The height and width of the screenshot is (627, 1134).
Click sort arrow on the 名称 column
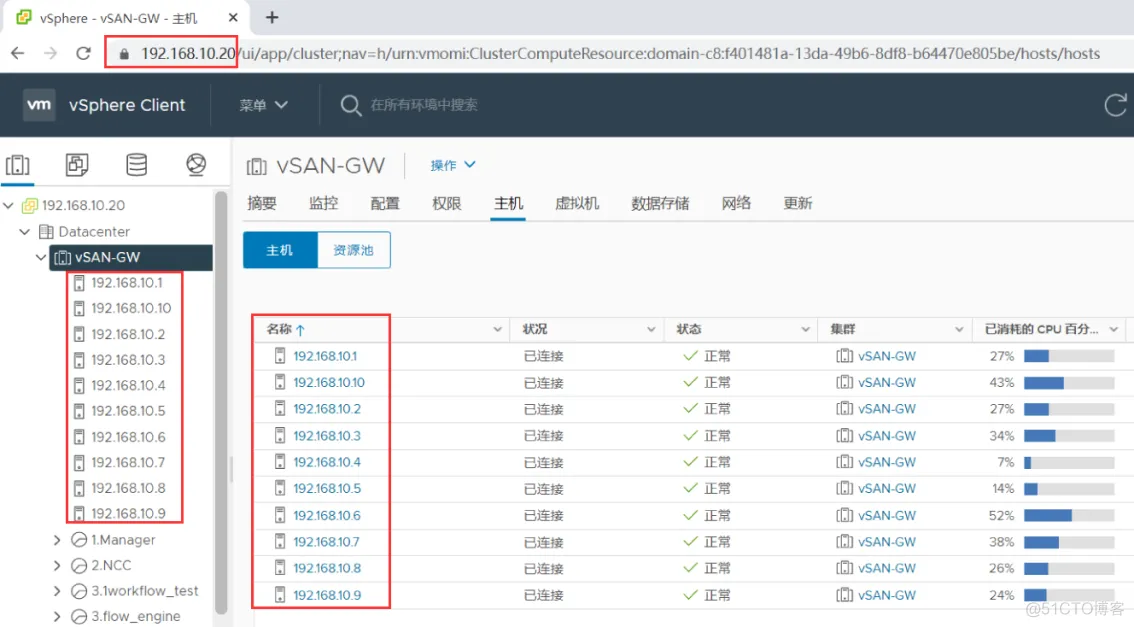[300, 330]
